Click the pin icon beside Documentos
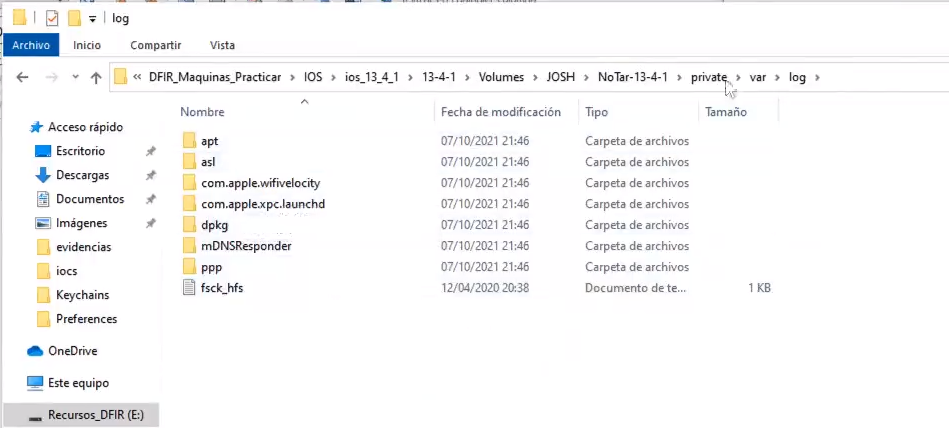This screenshot has width=949, height=428. pos(151,199)
